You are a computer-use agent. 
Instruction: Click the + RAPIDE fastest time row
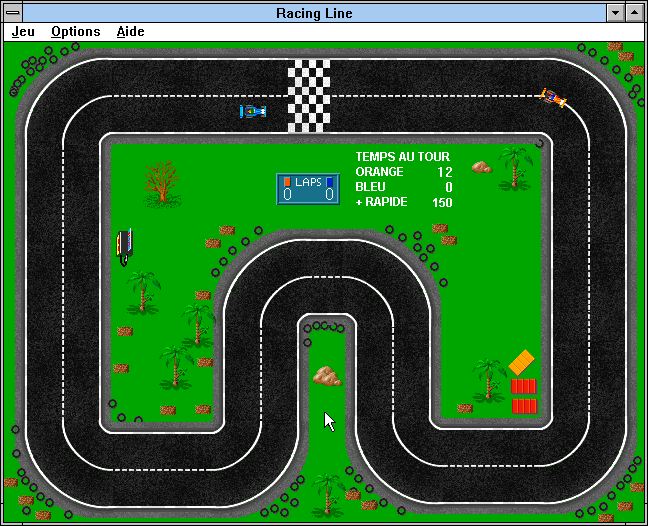tap(403, 202)
